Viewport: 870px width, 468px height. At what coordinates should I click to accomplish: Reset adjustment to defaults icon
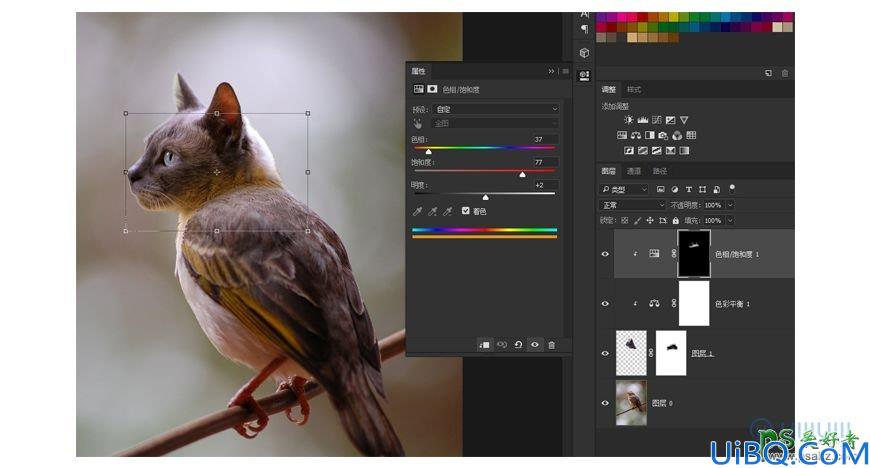tap(518, 345)
